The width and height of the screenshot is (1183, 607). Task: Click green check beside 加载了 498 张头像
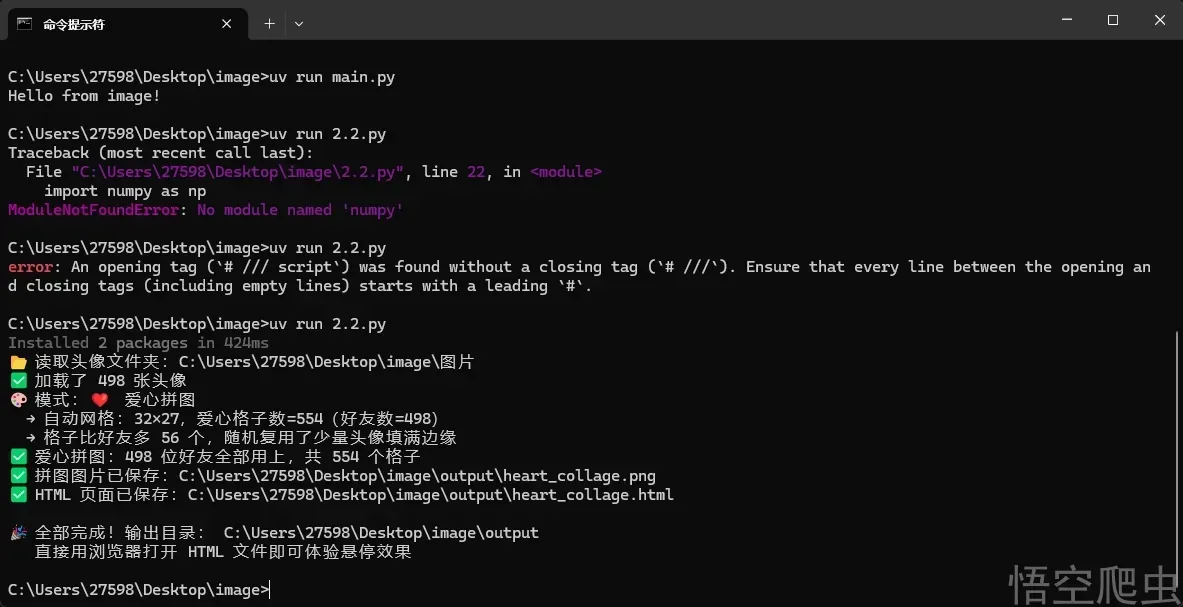[18, 381]
